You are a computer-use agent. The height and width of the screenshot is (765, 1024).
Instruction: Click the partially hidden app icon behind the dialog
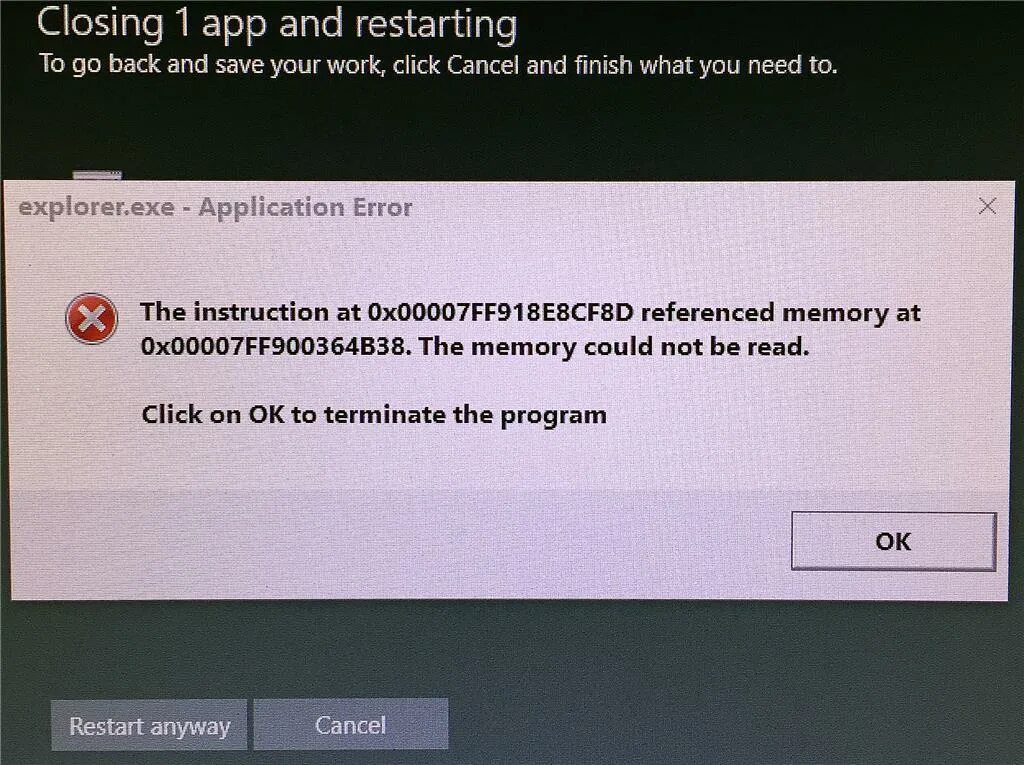[97, 175]
